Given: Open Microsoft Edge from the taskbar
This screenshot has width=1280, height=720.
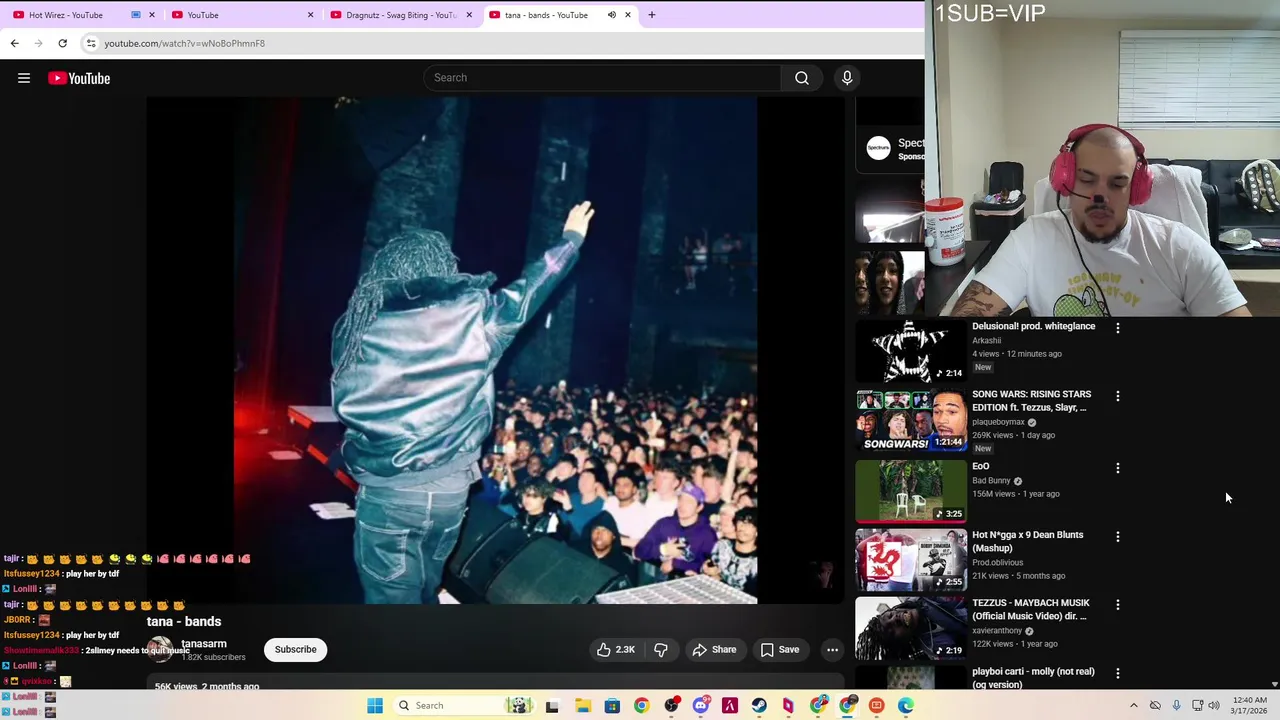Looking at the screenshot, I should 906,706.
